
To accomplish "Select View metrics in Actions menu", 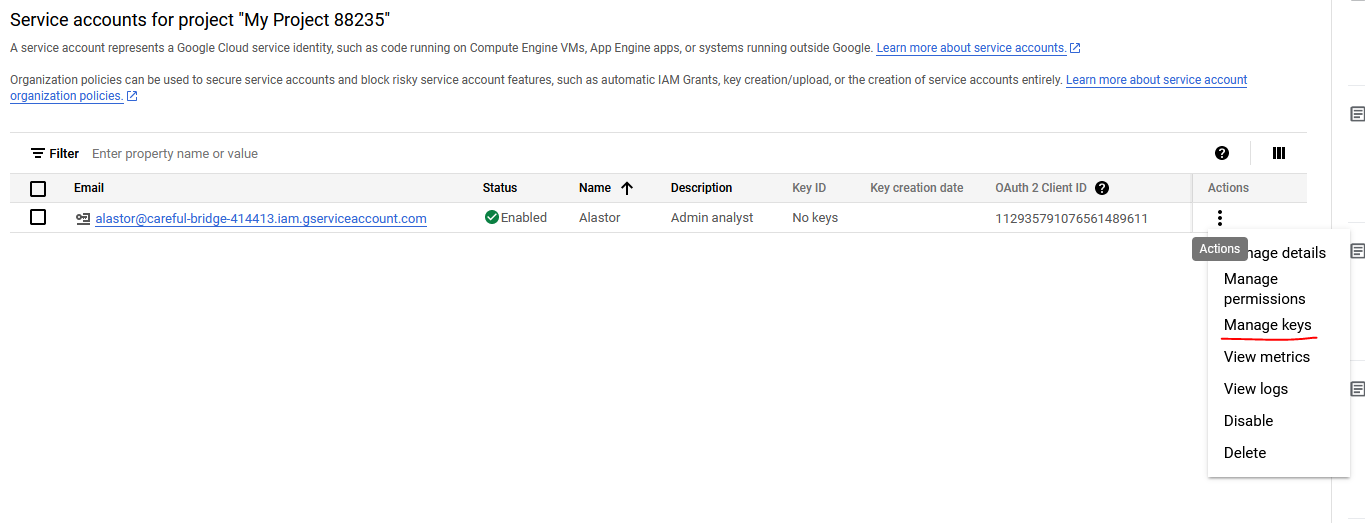I will tap(1266, 357).
